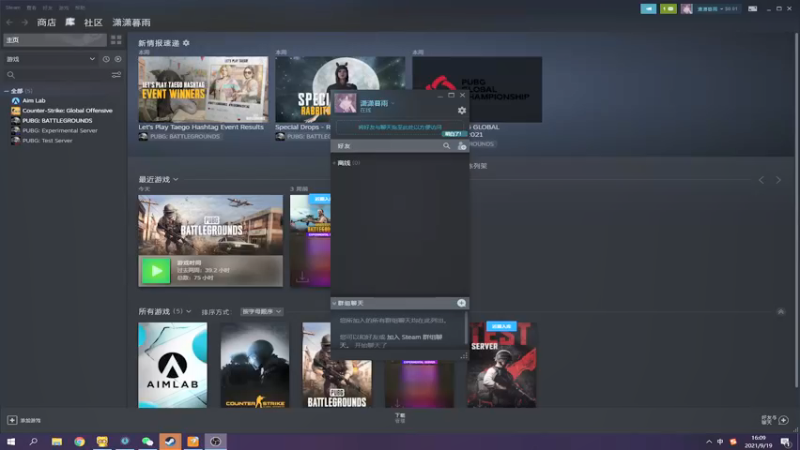Expand the 离线 offline friends group

(334, 163)
